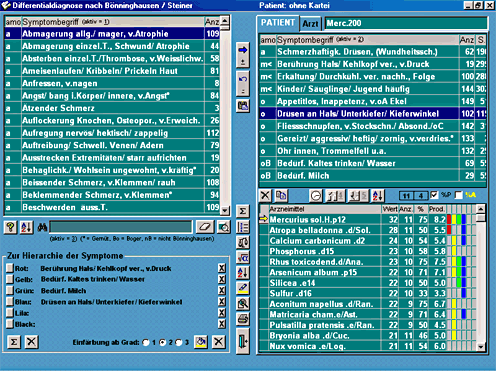Clear the search field with the eraser icon
The image size is (496, 372).
coord(205,227)
